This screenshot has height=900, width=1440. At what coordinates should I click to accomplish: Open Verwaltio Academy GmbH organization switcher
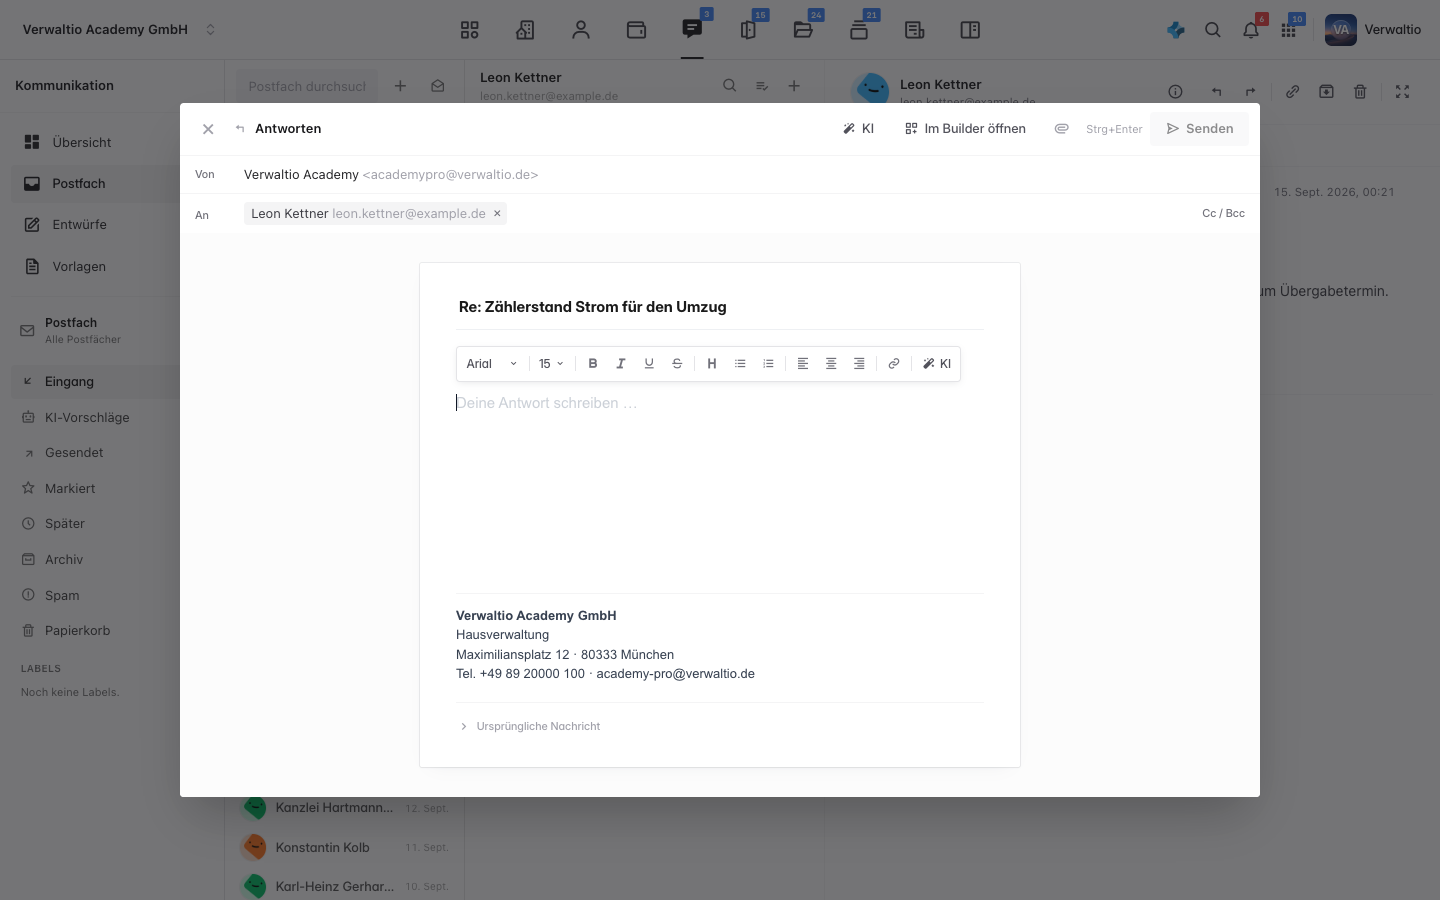pyautogui.click(x=119, y=30)
